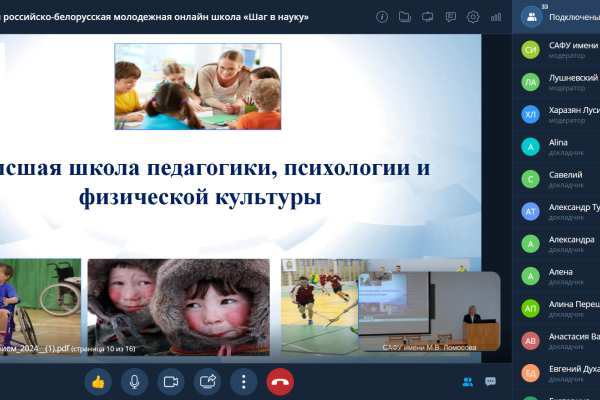The height and width of the screenshot is (400, 600).
Task: Toggle the camera on or off
Action: pos(171,381)
